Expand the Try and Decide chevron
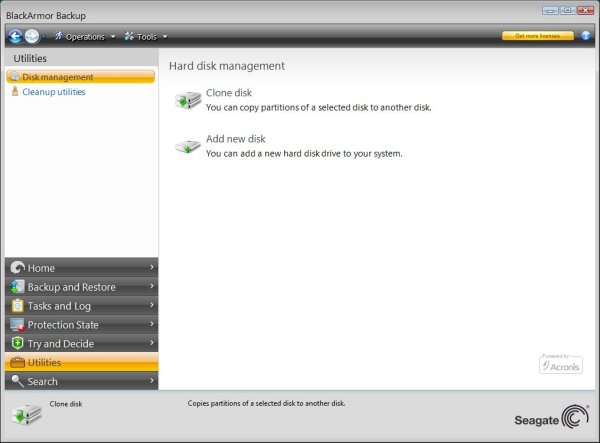Viewport: 600px width, 443px height. point(152,343)
